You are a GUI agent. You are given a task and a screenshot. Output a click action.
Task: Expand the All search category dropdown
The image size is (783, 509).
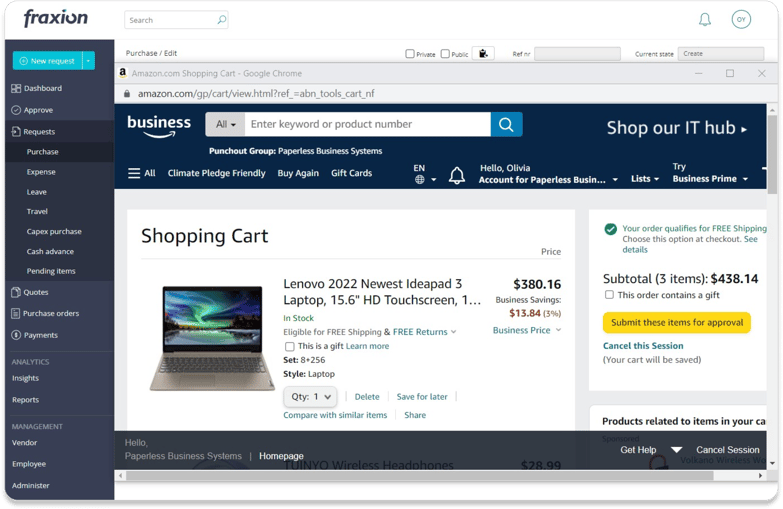[225, 124]
